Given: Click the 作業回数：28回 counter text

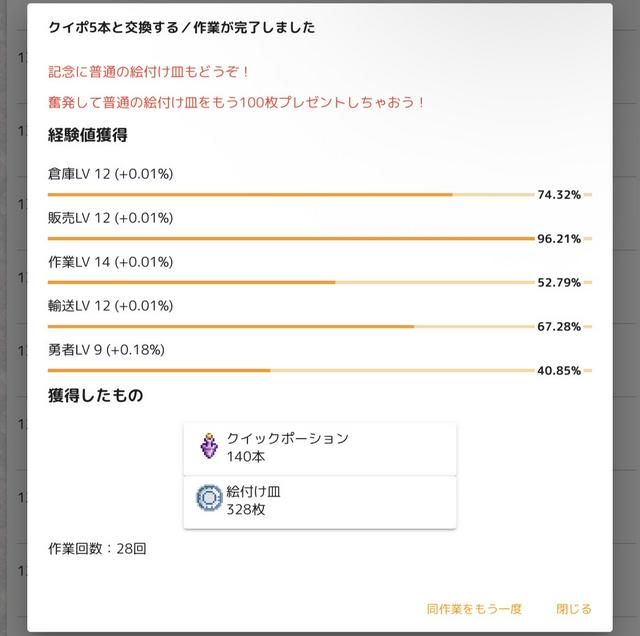Looking at the screenshot, I should (97, 549).
